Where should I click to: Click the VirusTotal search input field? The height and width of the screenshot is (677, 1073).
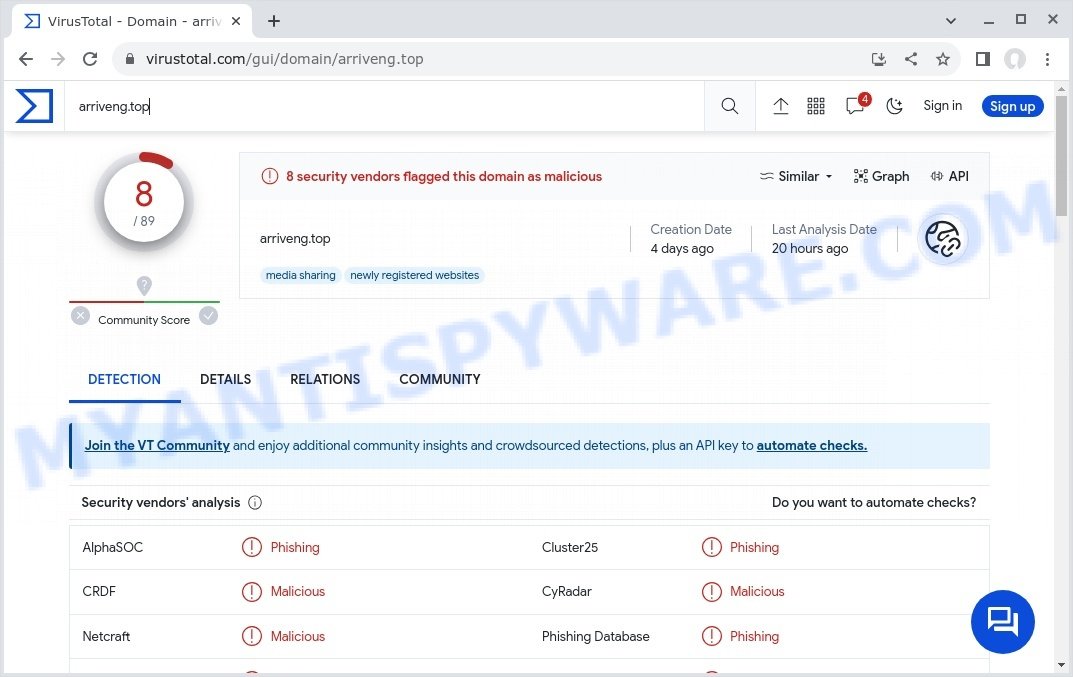[385, 106]
